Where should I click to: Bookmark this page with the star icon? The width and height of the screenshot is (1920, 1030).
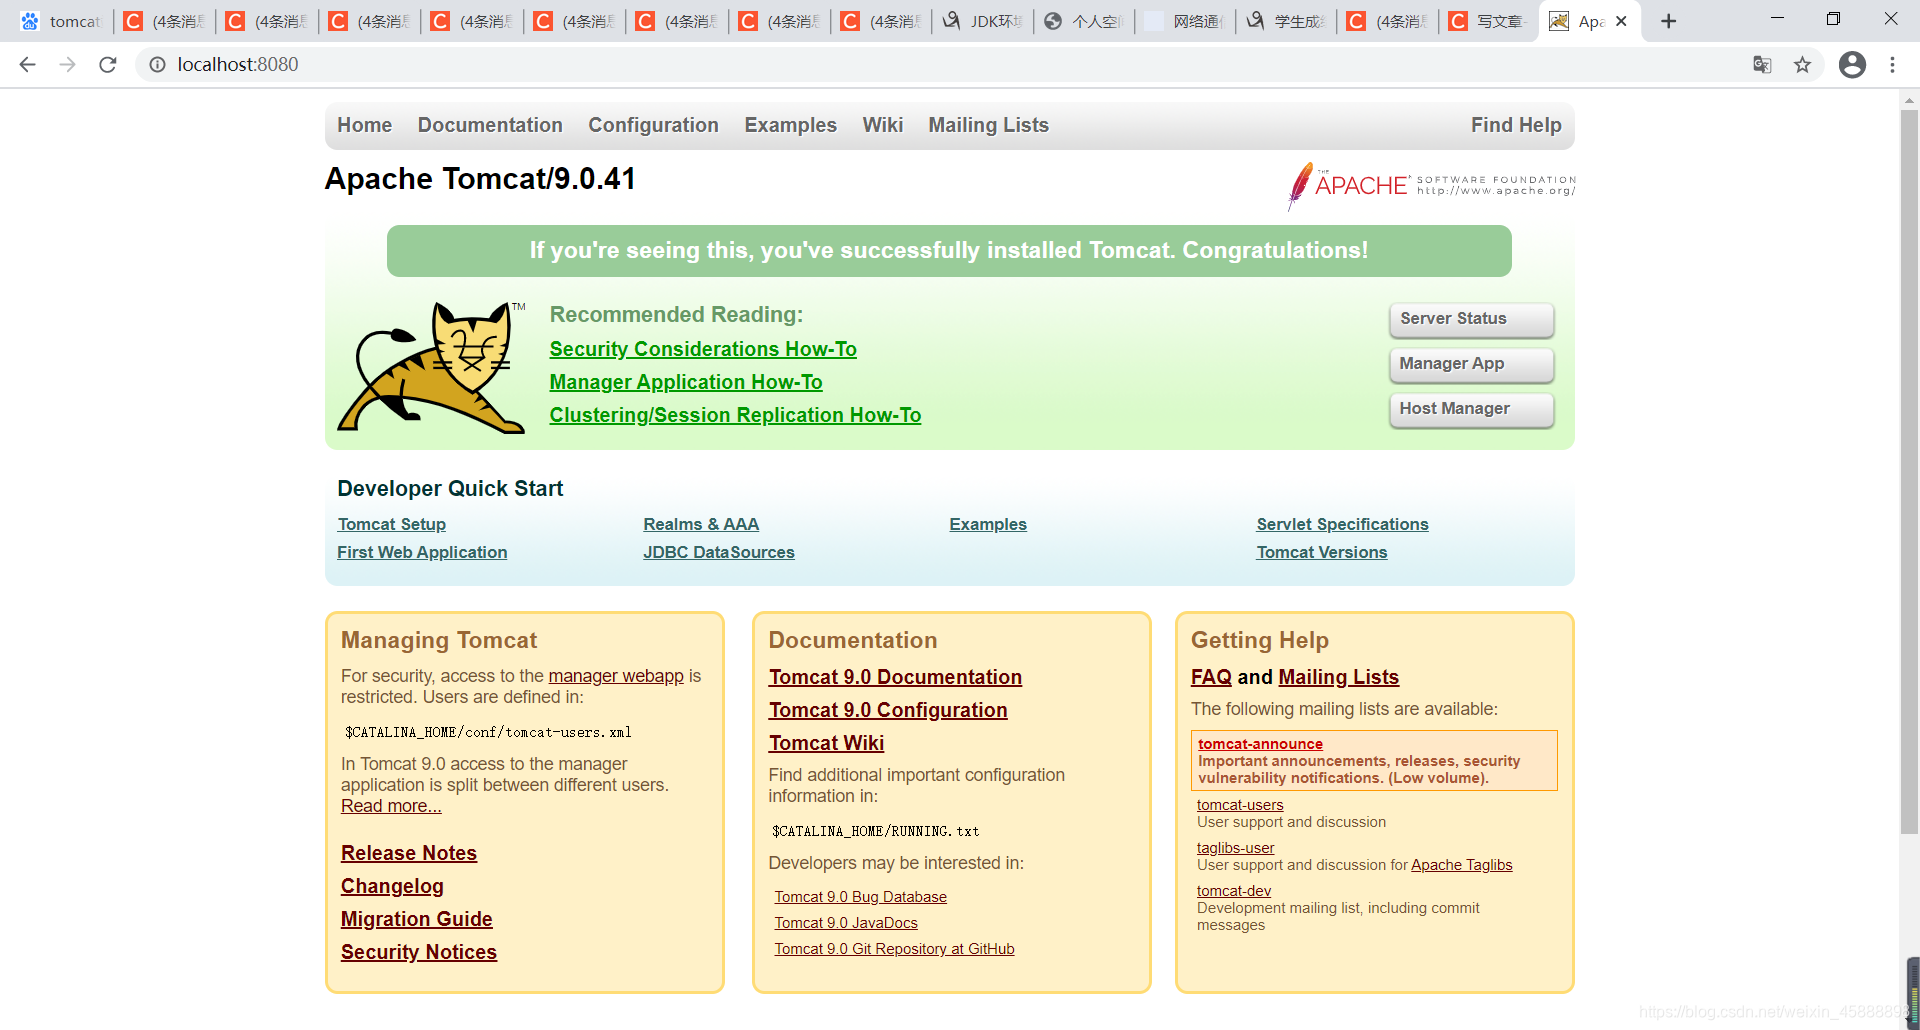[1802, 65]
